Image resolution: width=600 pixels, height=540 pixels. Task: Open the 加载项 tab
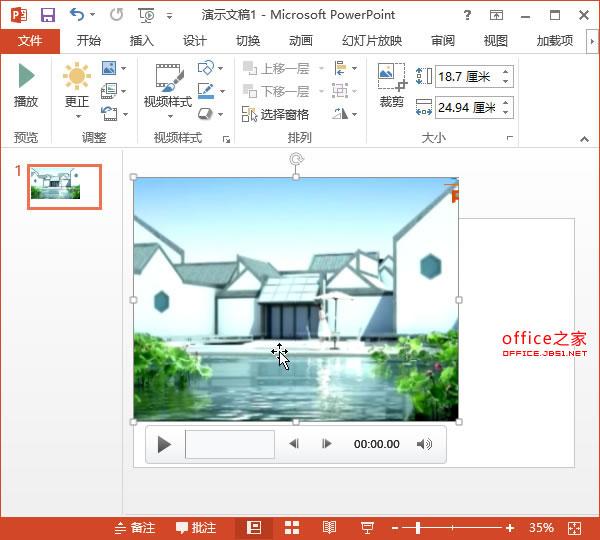pos(555,41)
